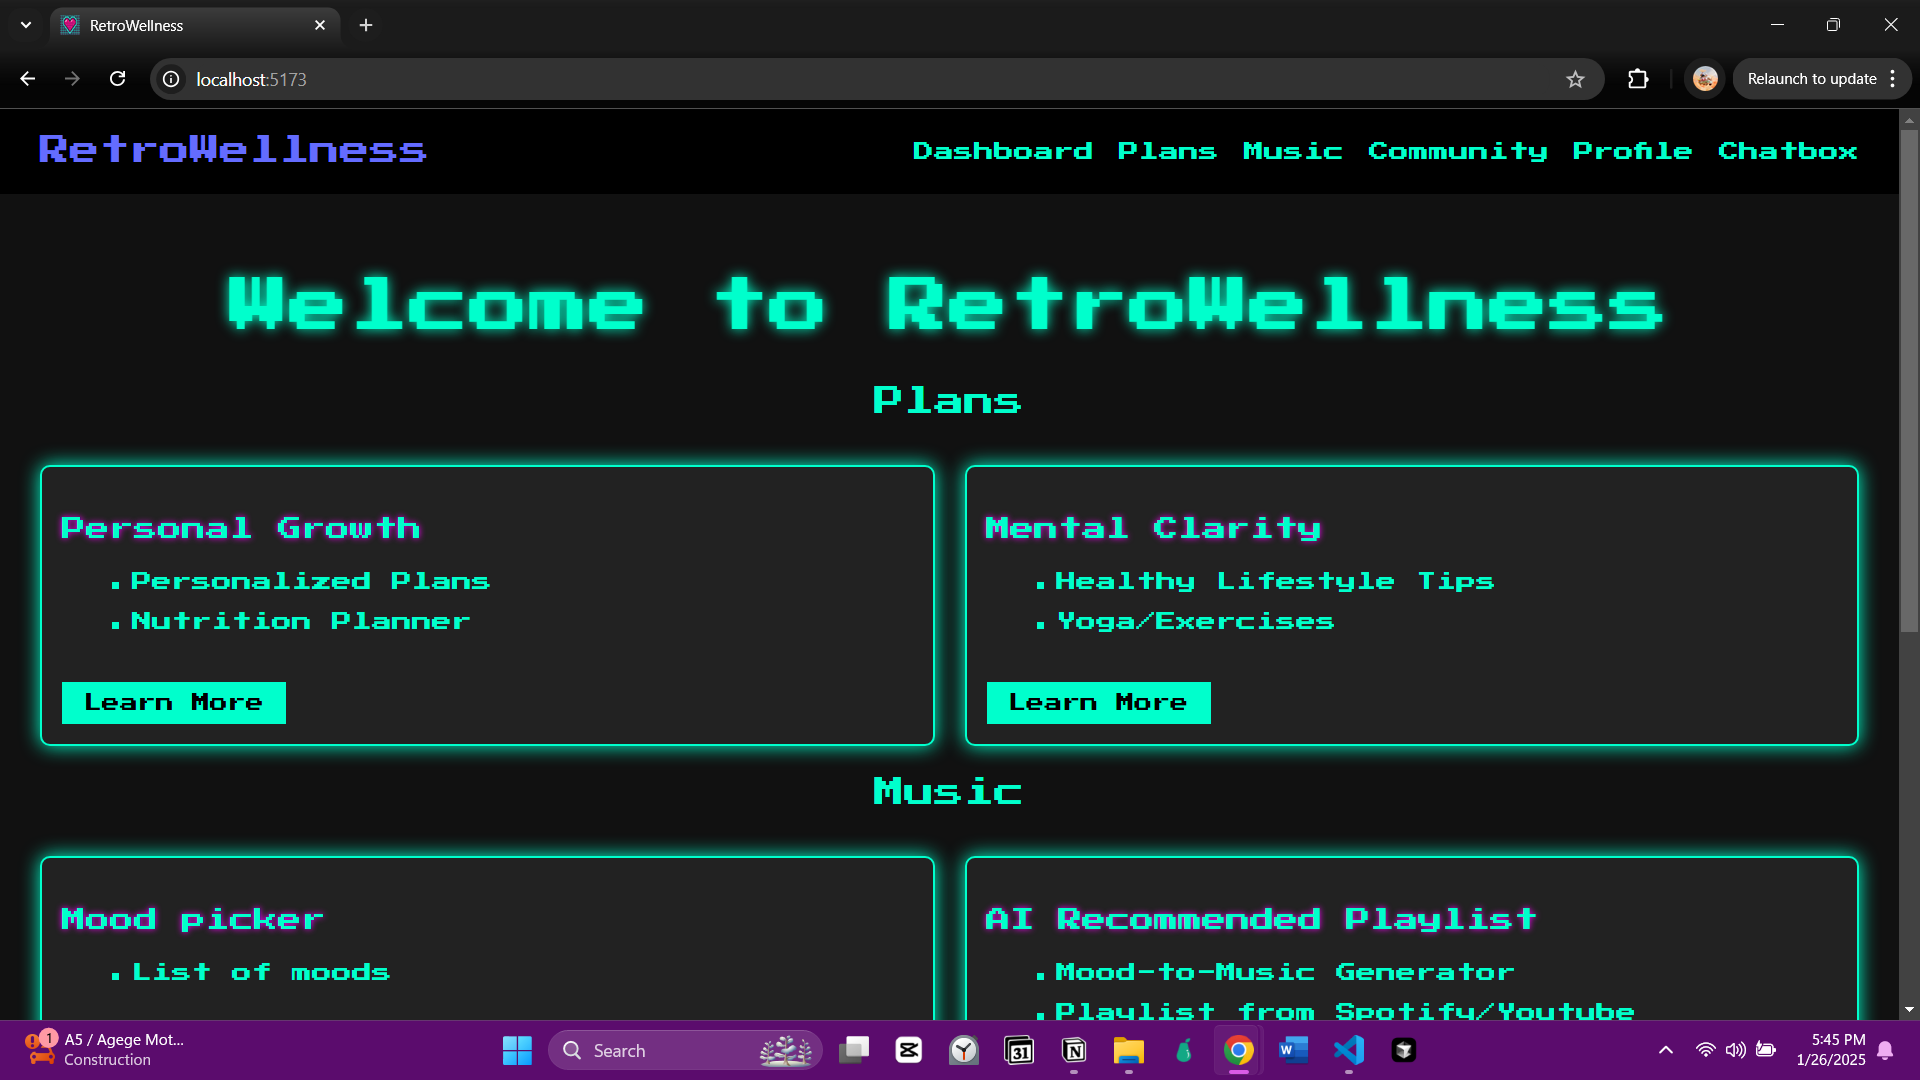Open the Chrome profile avatar
This screenshot has width=1920, height=1080.
1705,79
